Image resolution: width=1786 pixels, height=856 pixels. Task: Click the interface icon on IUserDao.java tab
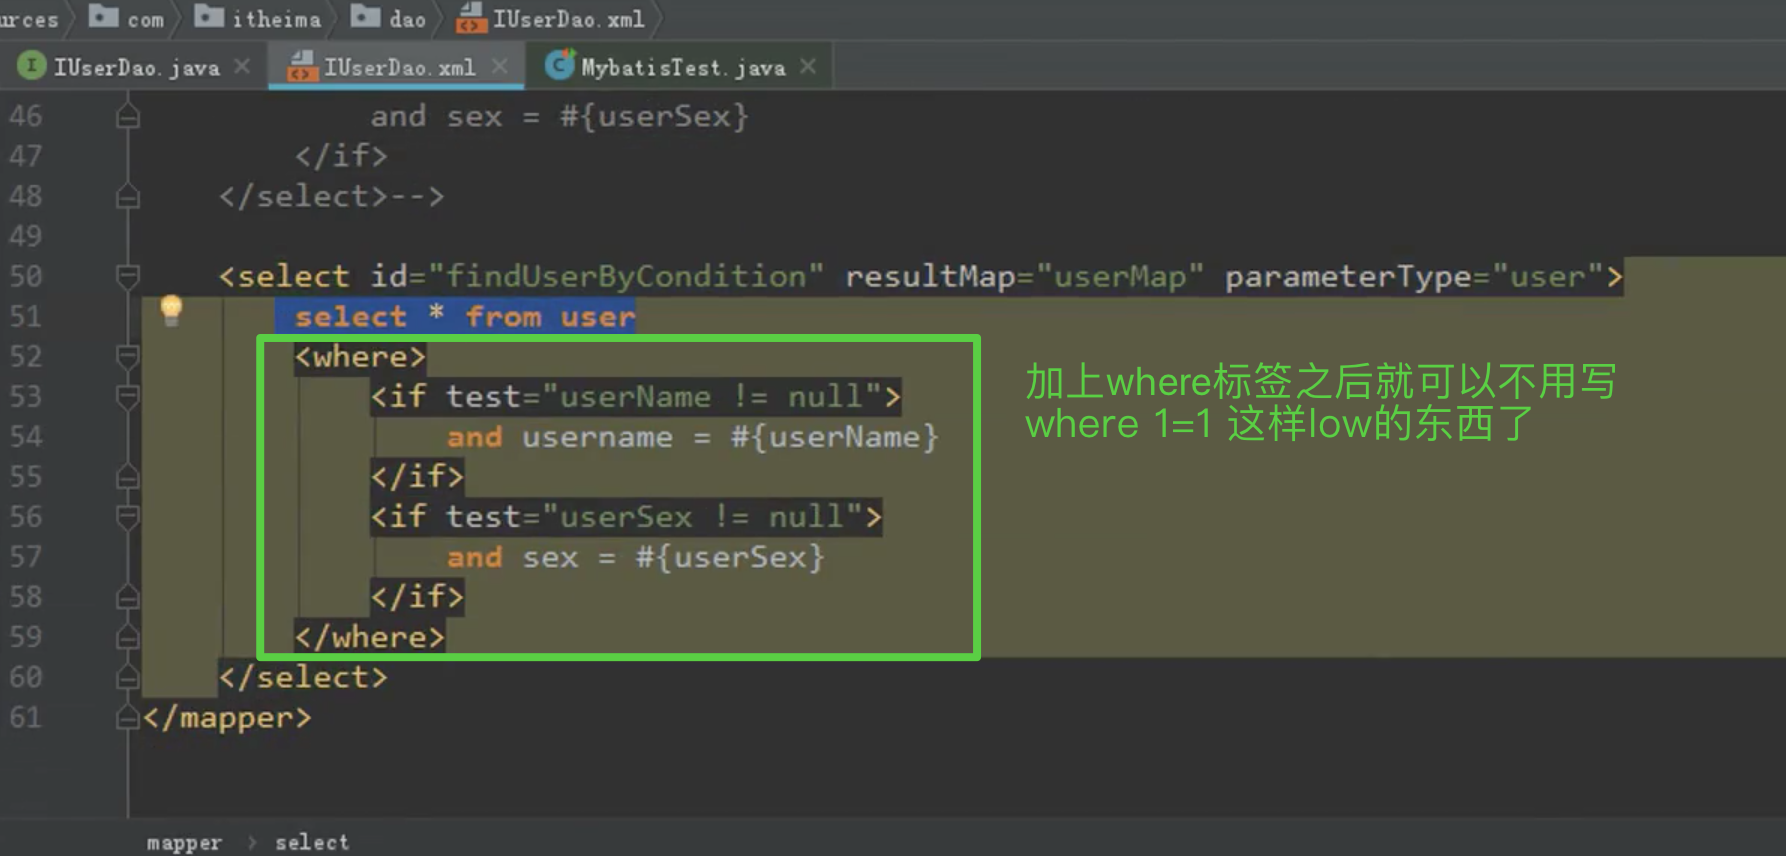click(32, 66)
